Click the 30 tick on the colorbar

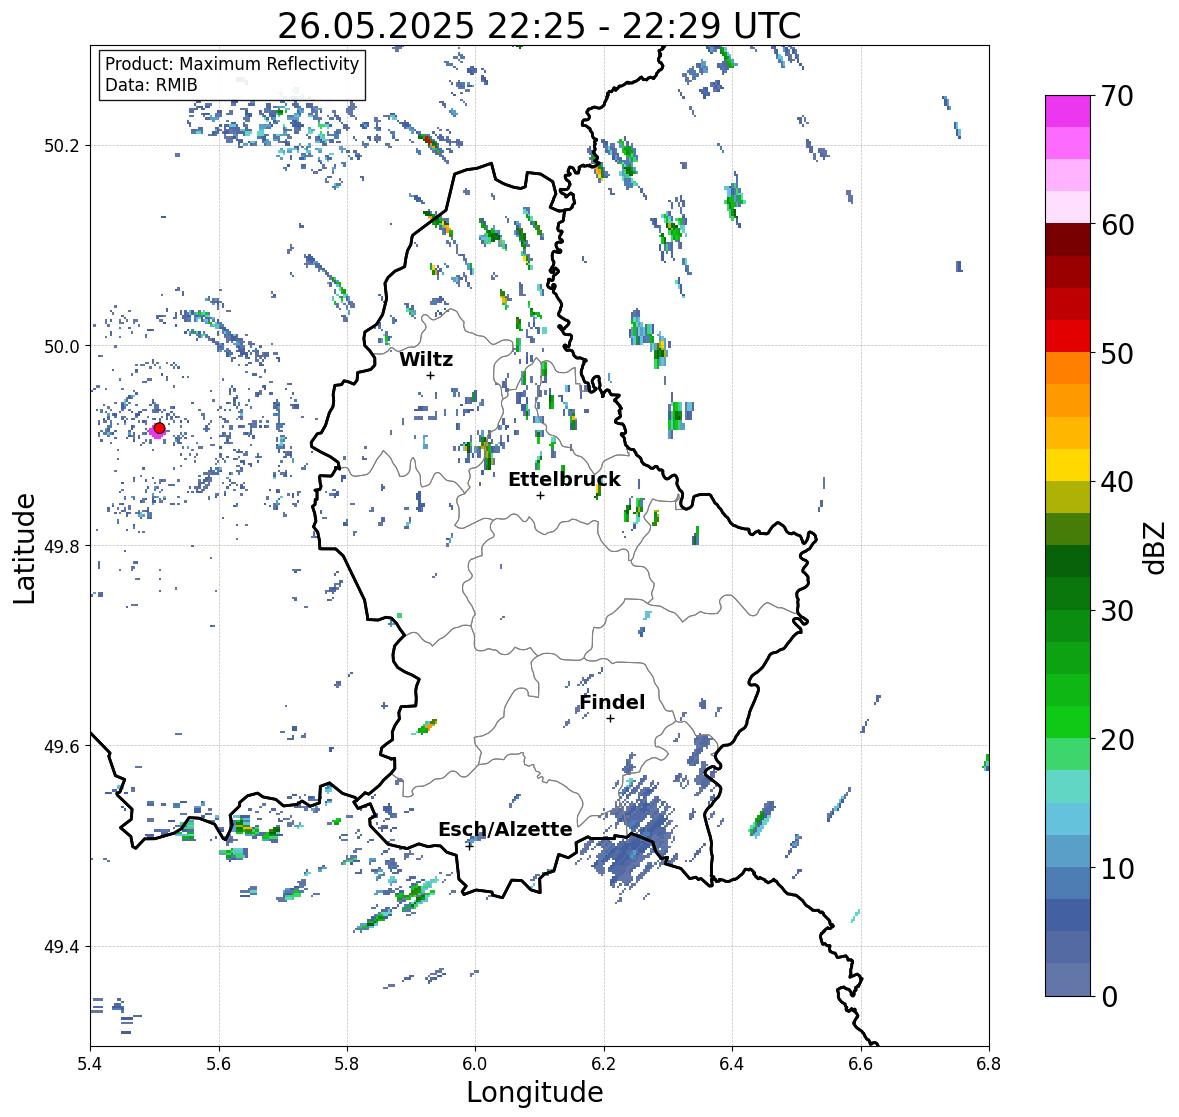tap(1117, 610)
